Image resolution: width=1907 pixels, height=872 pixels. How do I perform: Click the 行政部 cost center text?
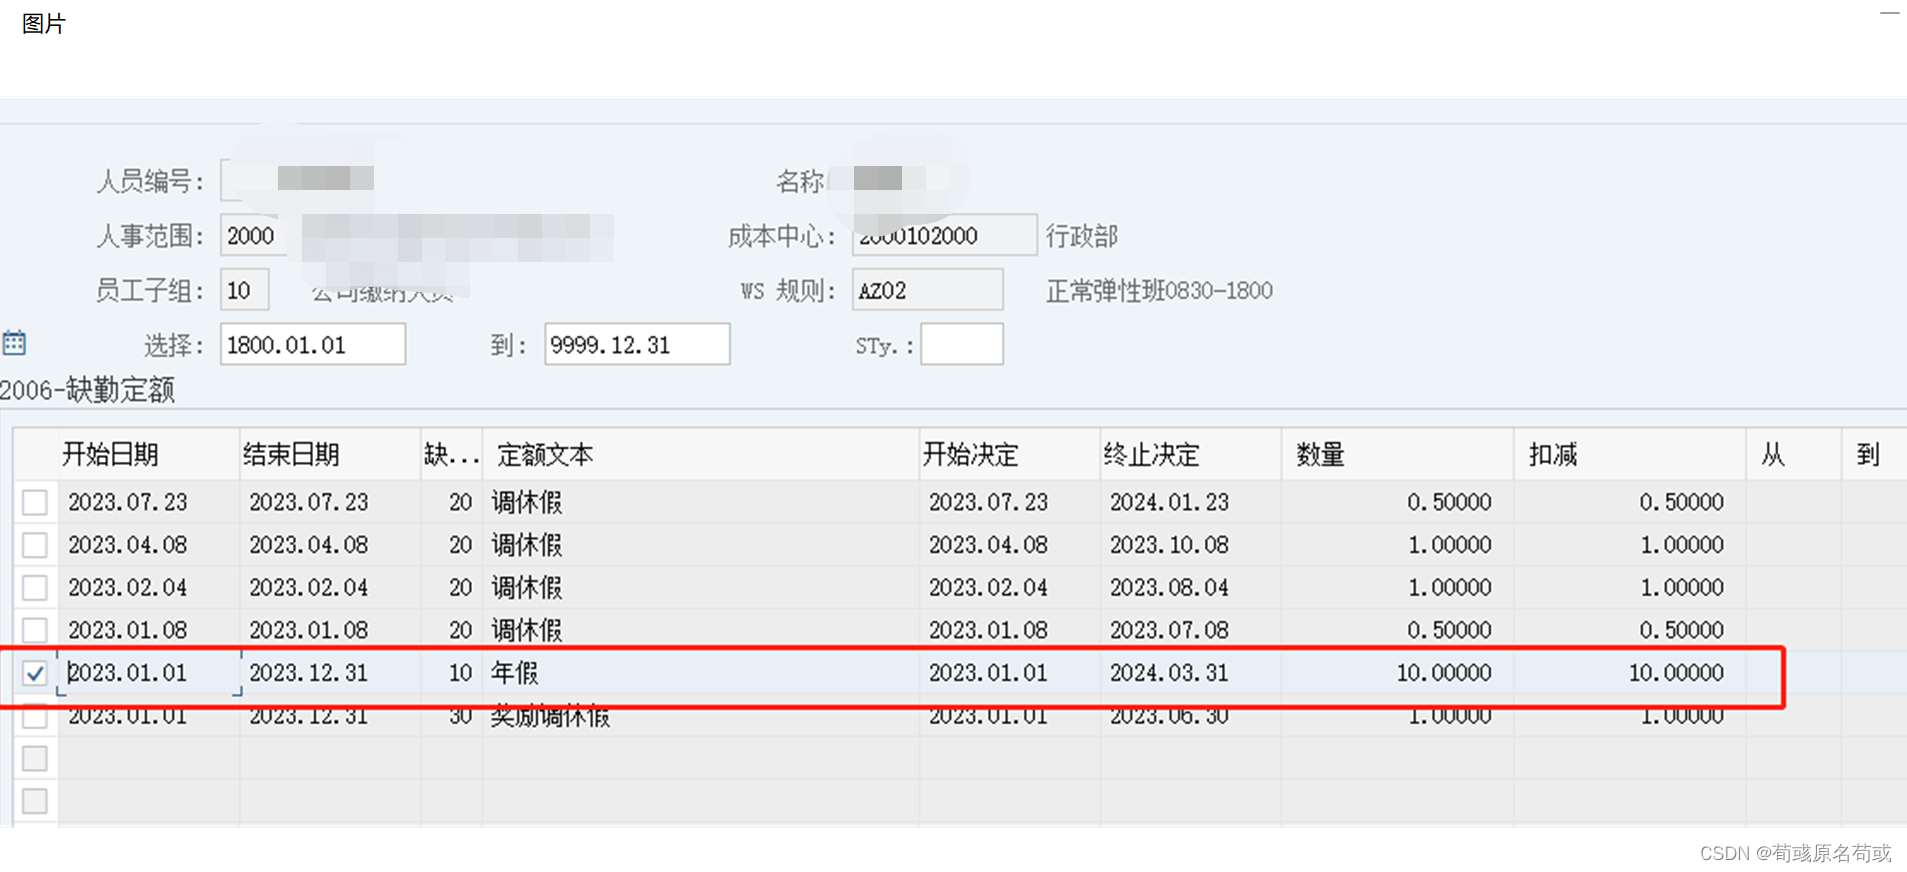pos(1081,236)
